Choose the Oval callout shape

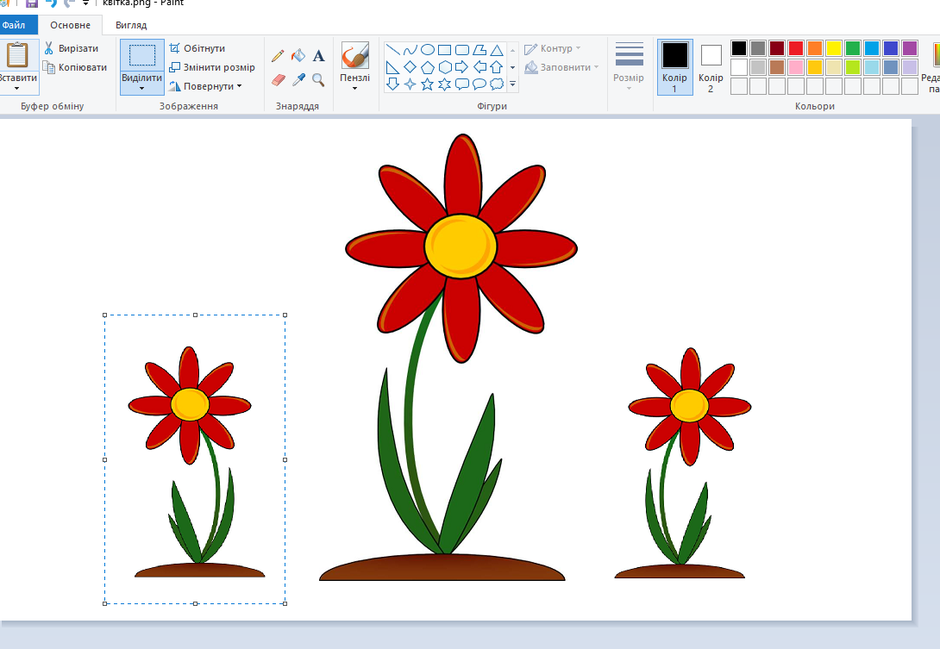pyautogui.click(x=479, y=84)
